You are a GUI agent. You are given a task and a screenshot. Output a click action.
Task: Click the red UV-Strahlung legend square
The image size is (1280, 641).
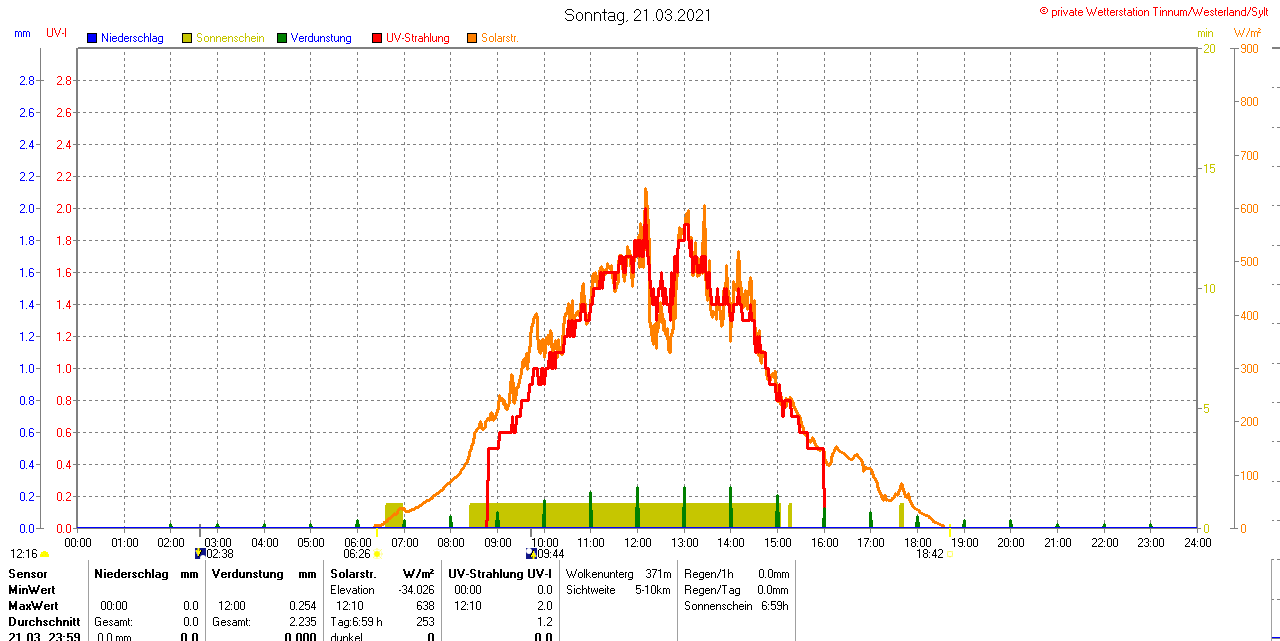point(377,38)
